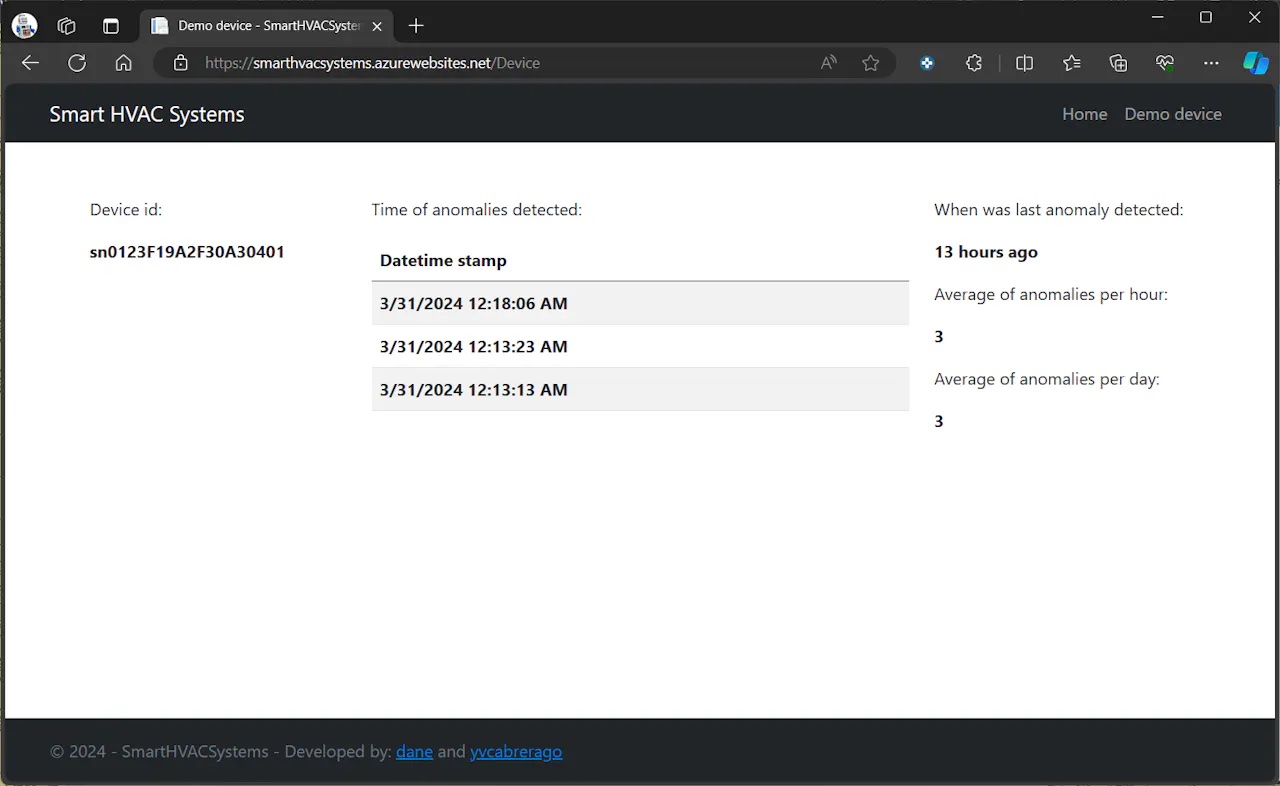Open the split screen icon

(x=1024, y=62)
